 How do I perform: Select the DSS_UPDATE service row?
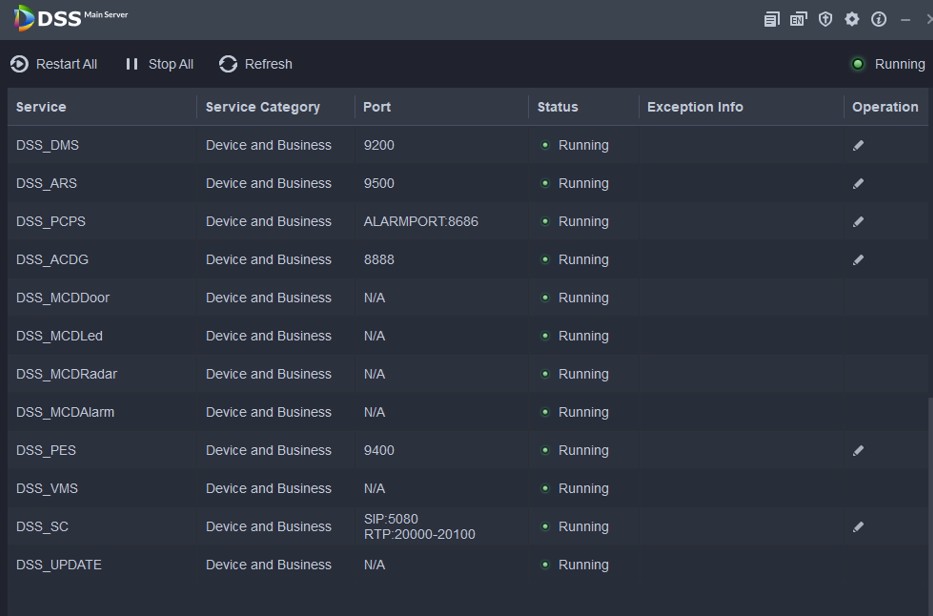[59, 565]
